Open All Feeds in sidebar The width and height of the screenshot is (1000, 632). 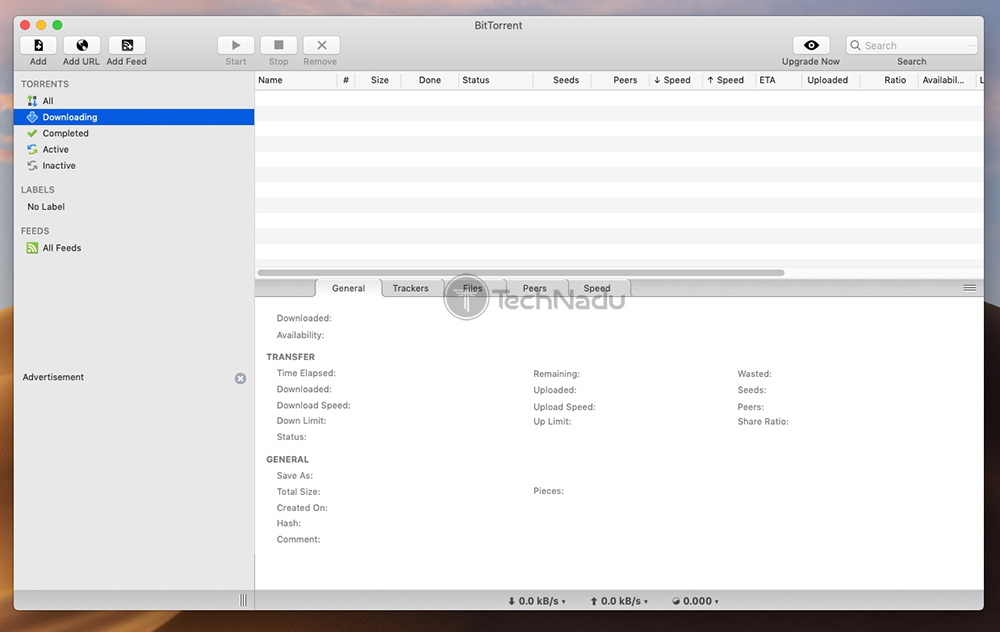(x=134, y=247)
